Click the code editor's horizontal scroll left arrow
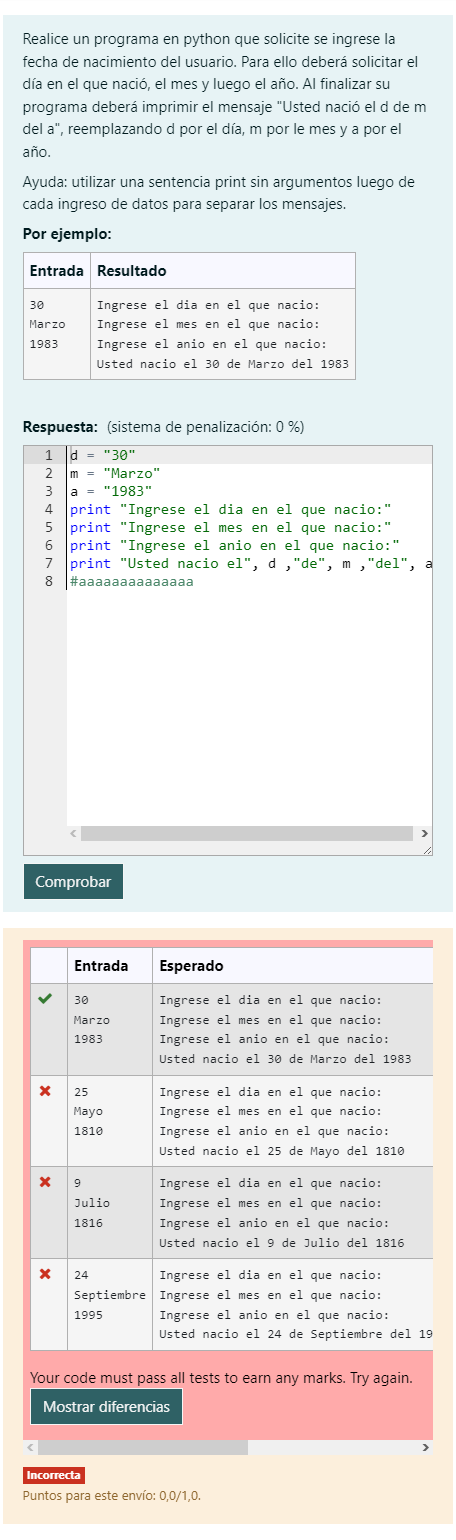456x1540 pixels. [x=72, y=833]
